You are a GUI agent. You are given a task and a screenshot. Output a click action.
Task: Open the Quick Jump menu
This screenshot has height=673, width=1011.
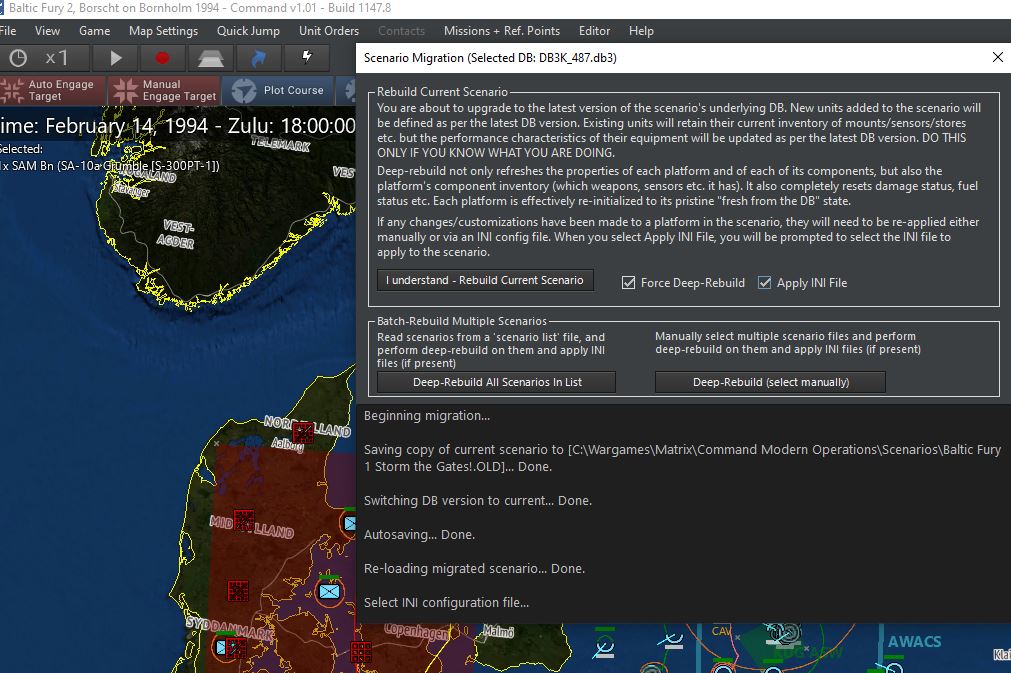click(x=248, y=31)
